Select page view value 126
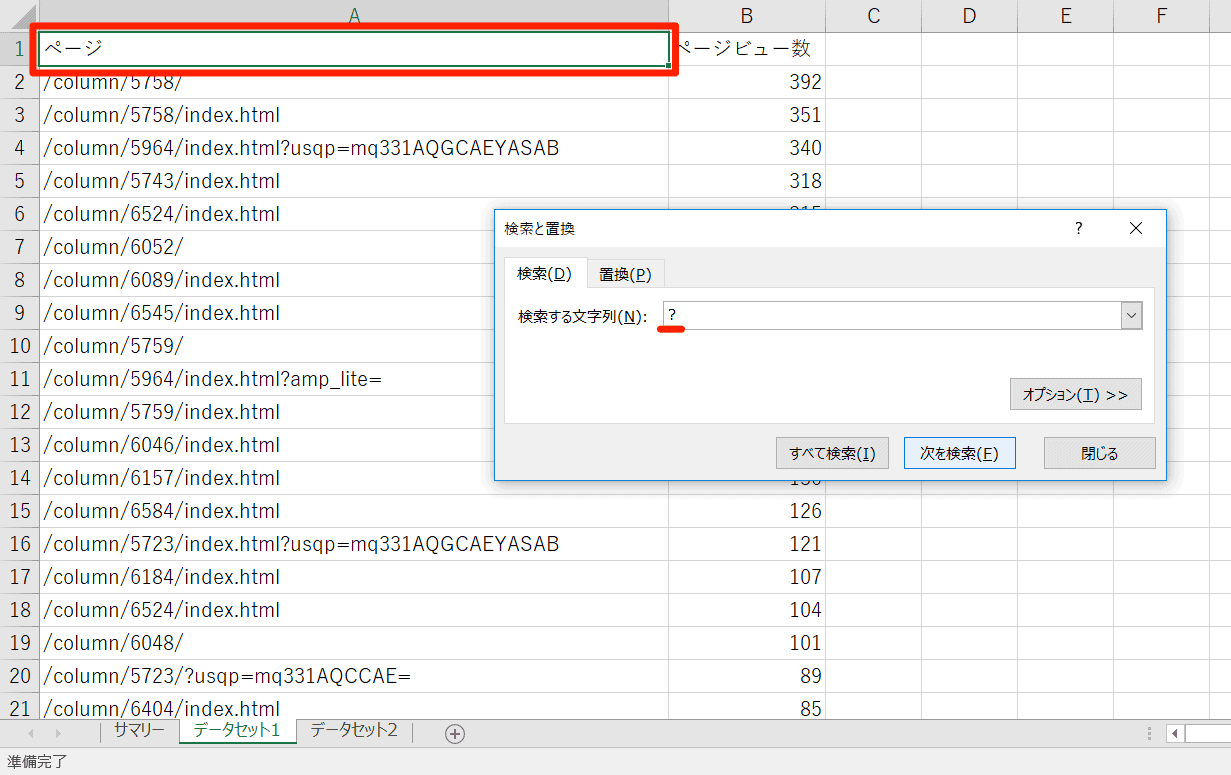This screenshot has height=775, width=1231. (x=747, y=511)
